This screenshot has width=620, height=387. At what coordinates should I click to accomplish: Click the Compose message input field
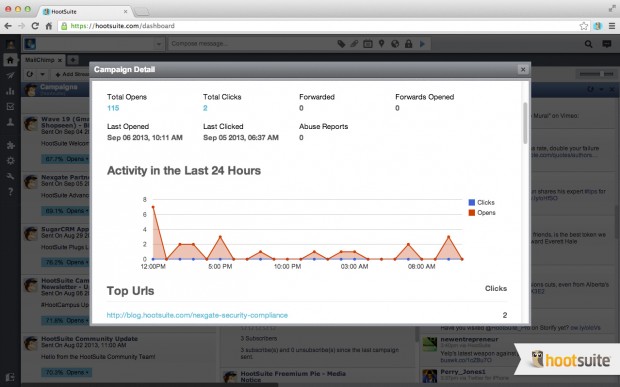pos(251,44)
